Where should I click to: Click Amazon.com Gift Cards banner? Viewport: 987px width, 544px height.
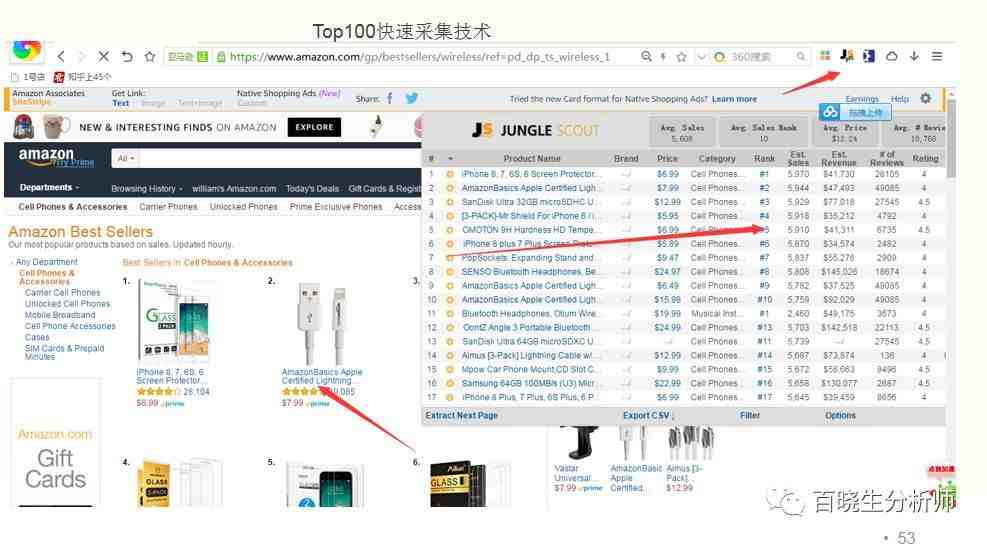(x=55, y=442)
